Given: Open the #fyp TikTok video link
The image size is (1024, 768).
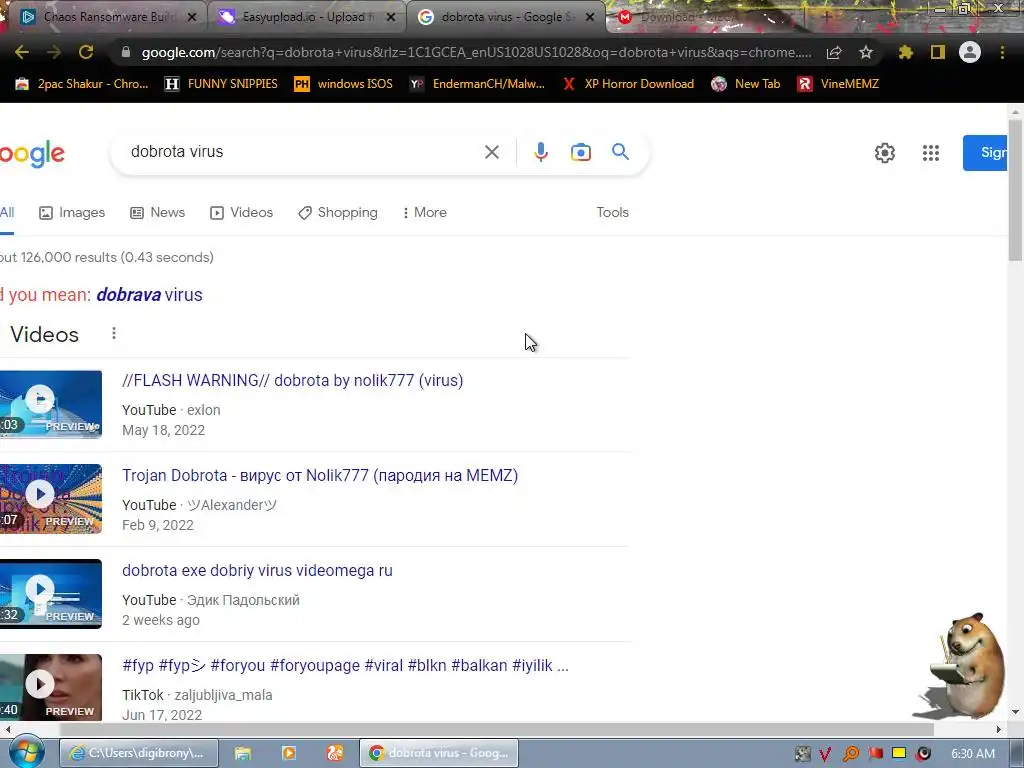Looking at the screenshot, I should click(x=345, y=665).
